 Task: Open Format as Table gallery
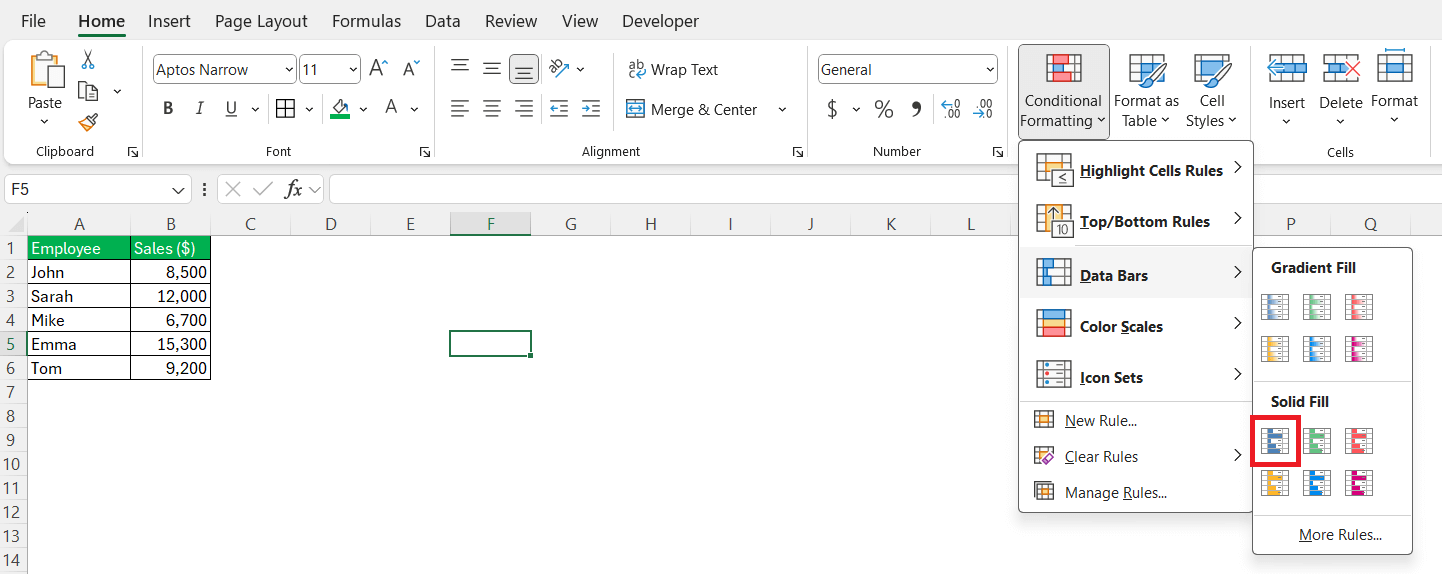1146,91
